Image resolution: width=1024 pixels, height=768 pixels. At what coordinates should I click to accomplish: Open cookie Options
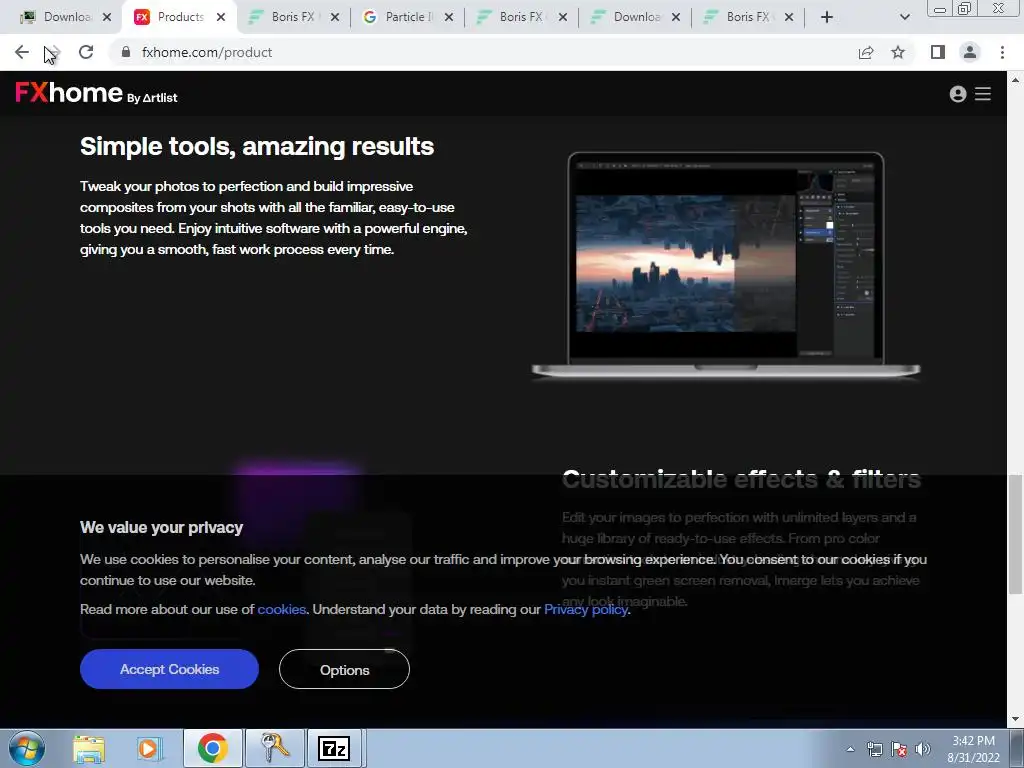(x=344, y=669)
